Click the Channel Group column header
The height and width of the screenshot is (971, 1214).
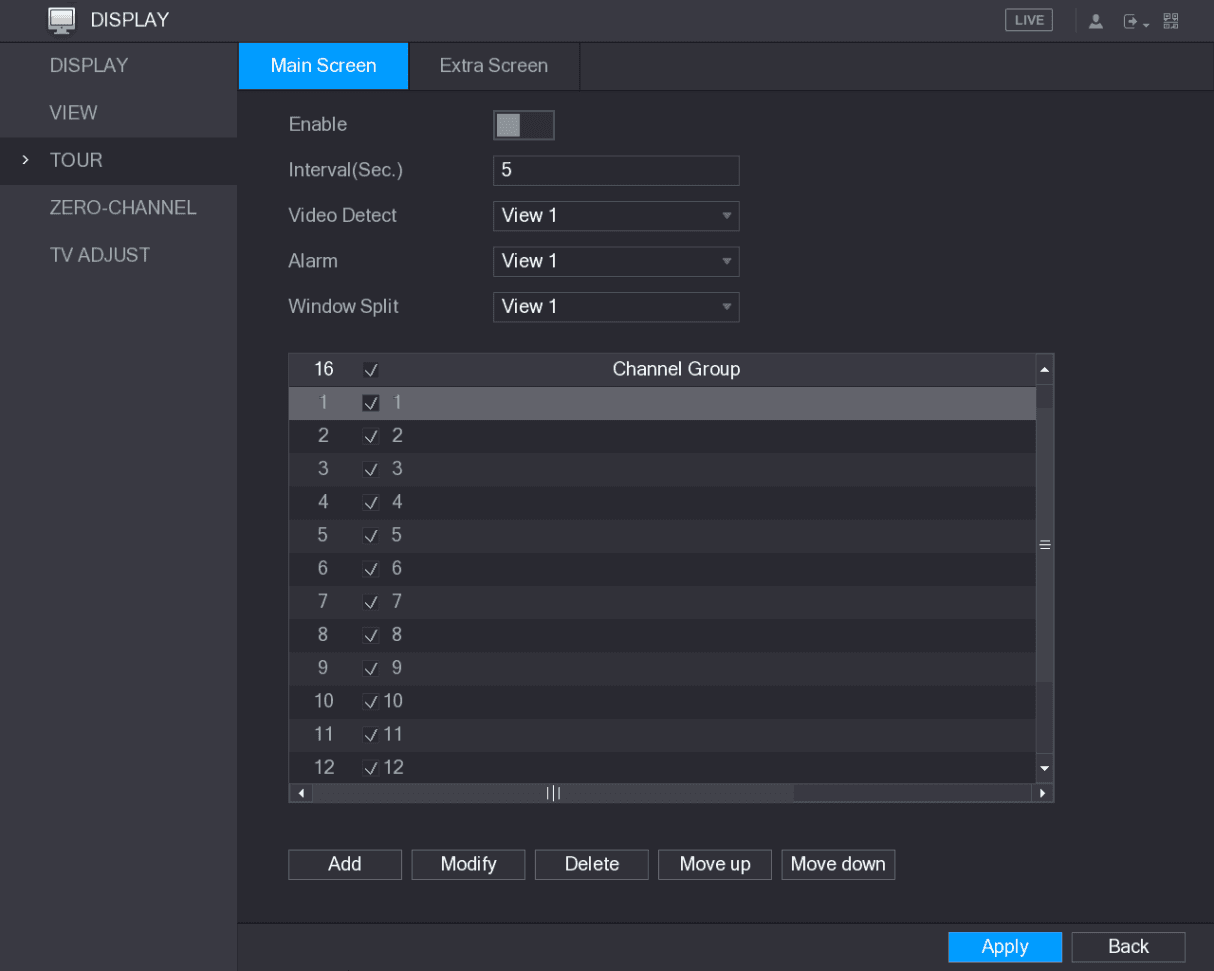[676, 370]
